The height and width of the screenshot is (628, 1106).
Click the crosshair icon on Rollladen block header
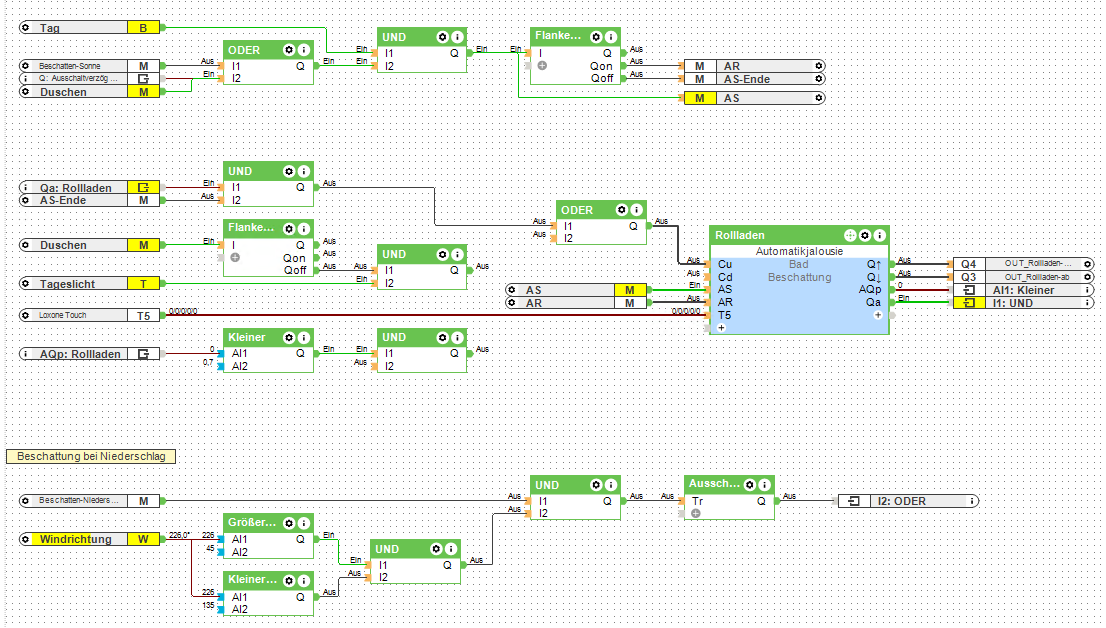click(x=850, y=235)
